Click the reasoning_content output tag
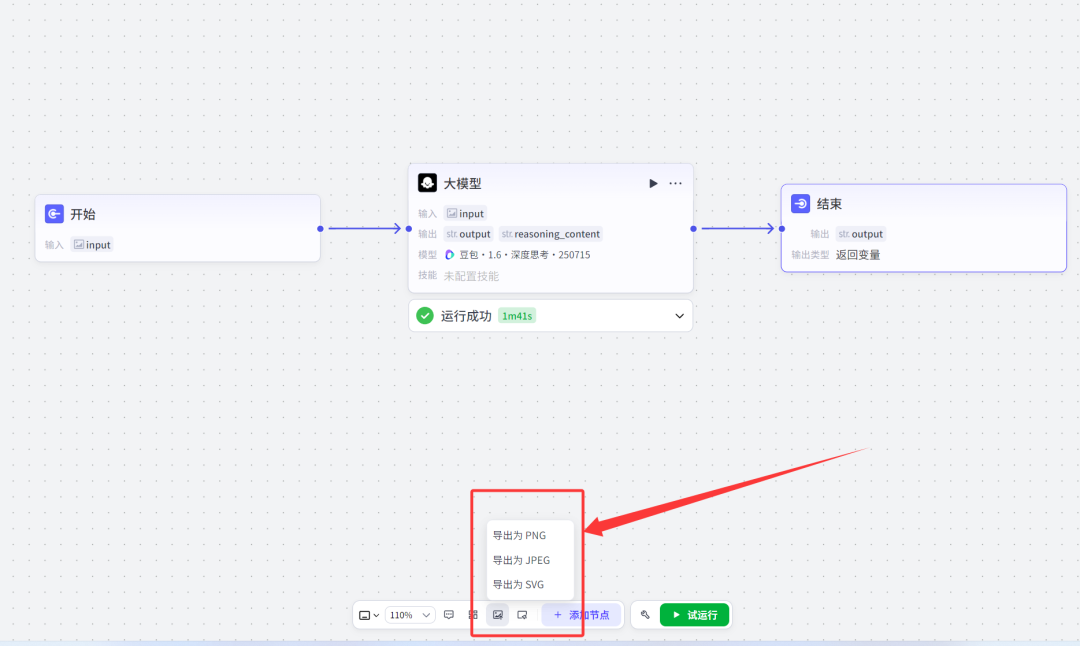The width and height of the screenshot is (1080, 646). [x=550, y=234]
